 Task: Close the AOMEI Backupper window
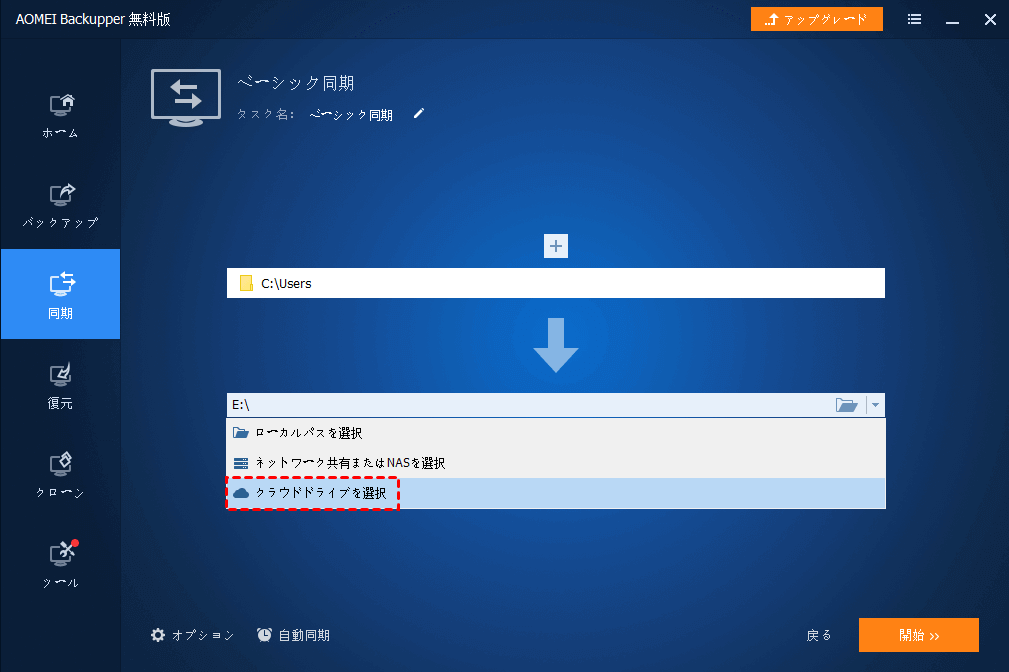990,19
